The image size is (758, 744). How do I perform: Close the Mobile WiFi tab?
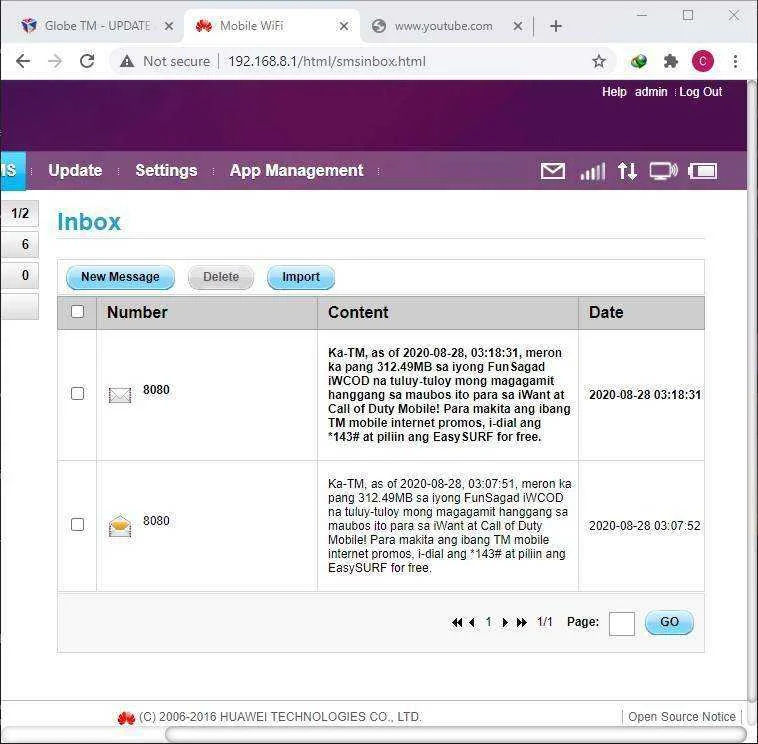point(344,26)
